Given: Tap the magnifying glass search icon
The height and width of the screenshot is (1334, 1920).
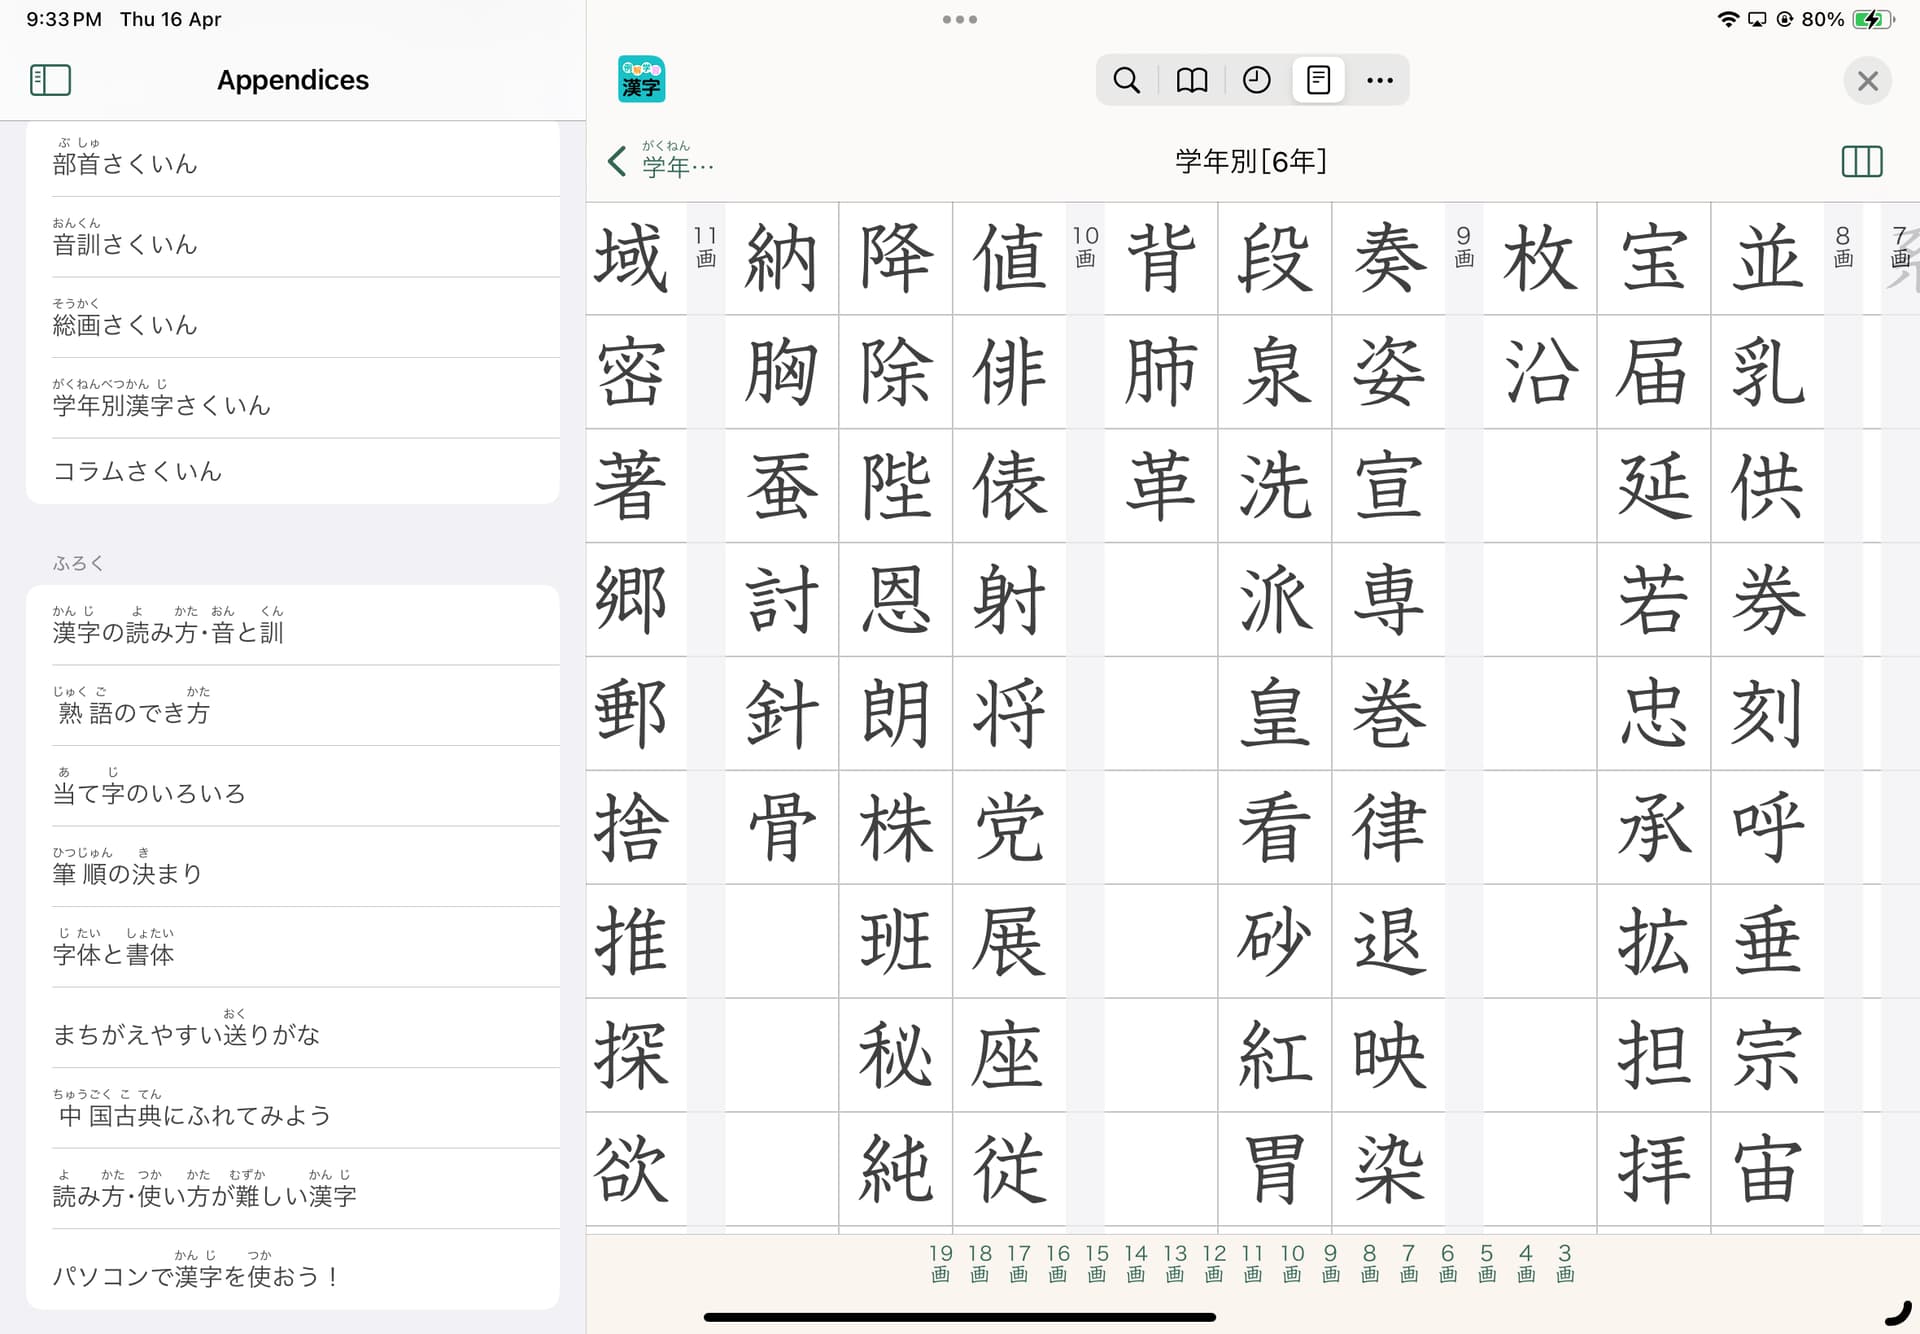Looking at the screenshot, I should coord(1126,80).
